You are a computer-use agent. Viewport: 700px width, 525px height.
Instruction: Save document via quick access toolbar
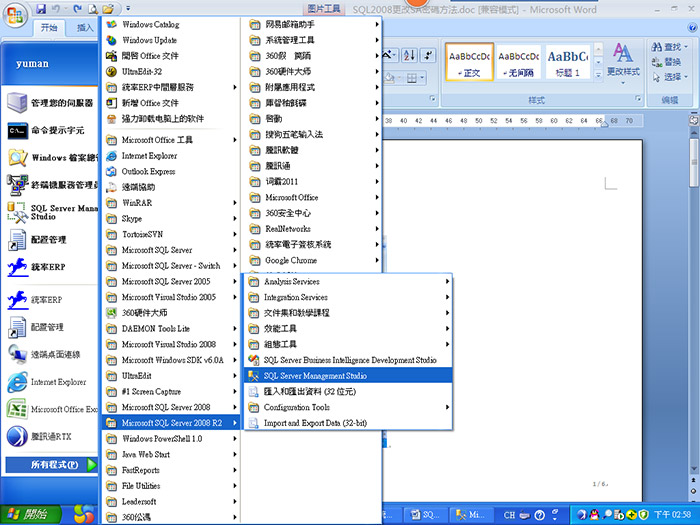(41, 8)
